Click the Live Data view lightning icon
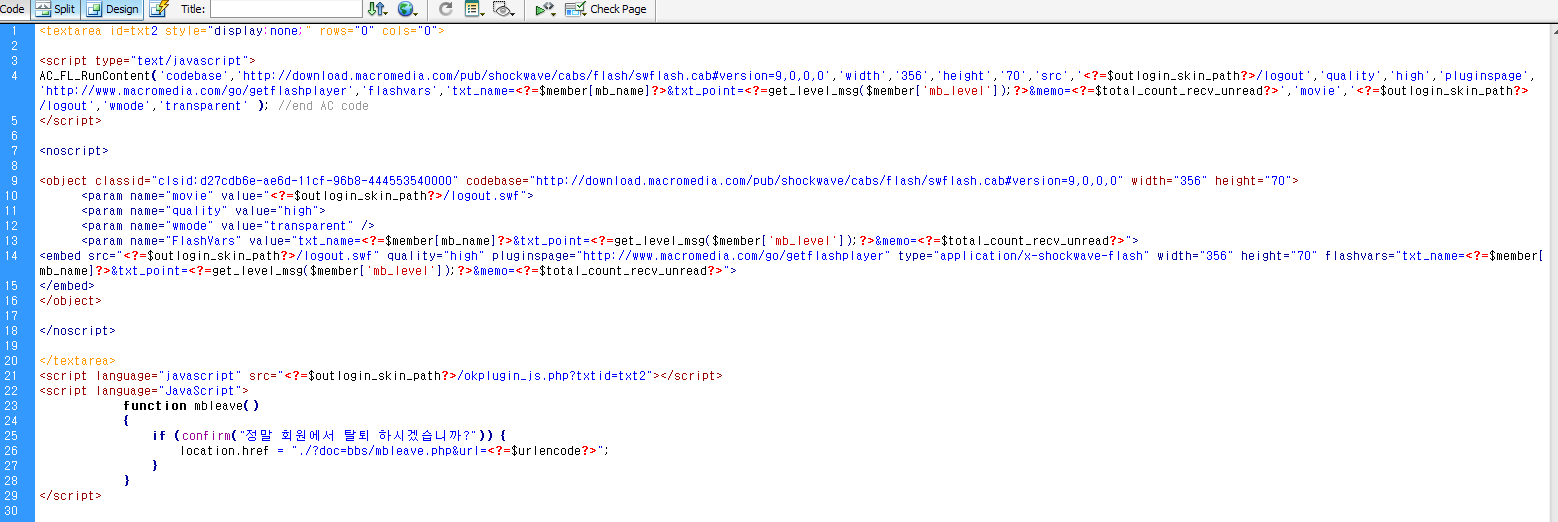 pyautogui.click(x=158, y=9)
